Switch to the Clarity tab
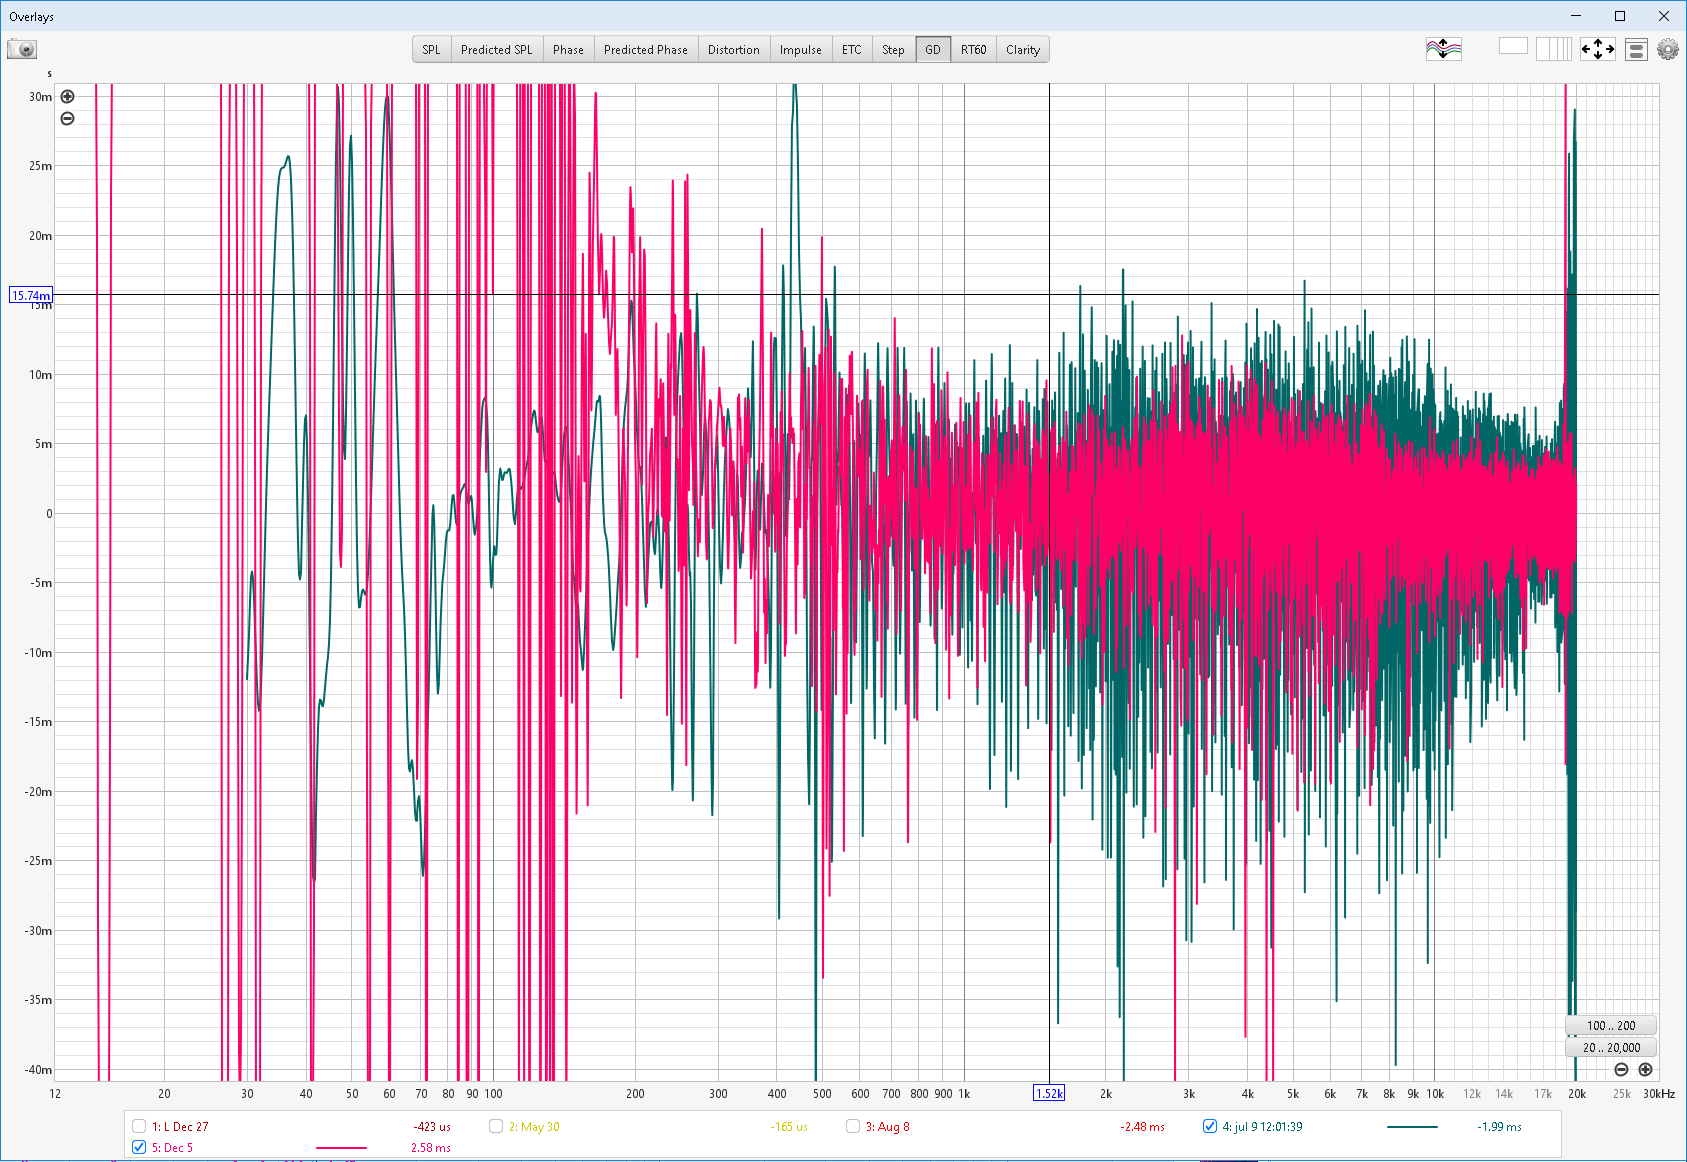This screenshot has width=1687, height=1162. coord(1023,50)
